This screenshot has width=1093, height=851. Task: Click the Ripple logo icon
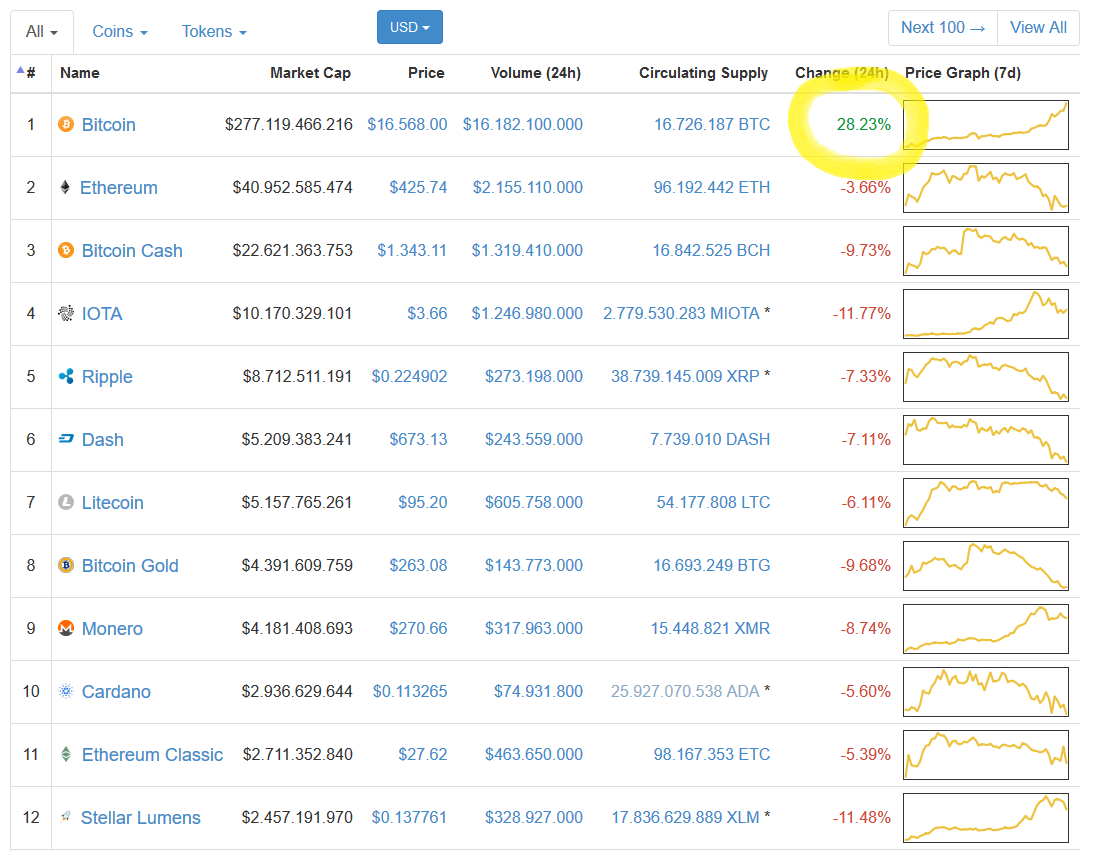66,377
